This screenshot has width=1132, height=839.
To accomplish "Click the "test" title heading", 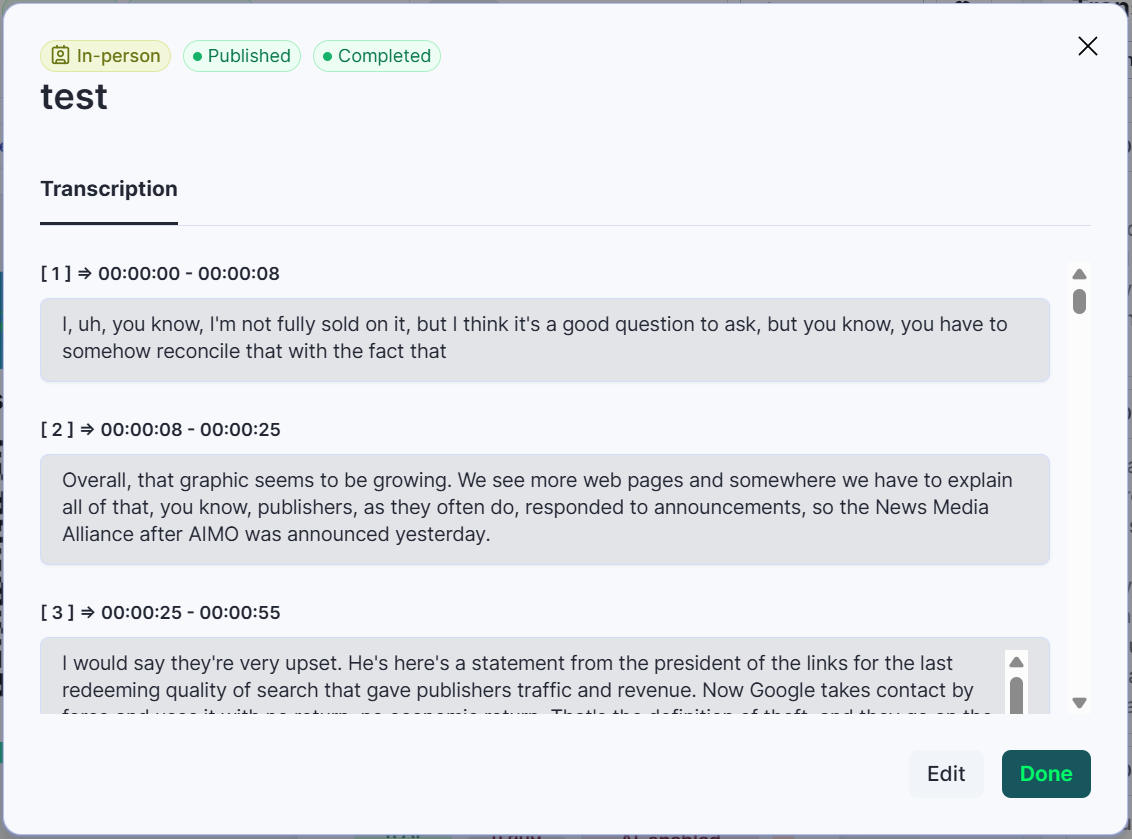I will click(74, 97).
